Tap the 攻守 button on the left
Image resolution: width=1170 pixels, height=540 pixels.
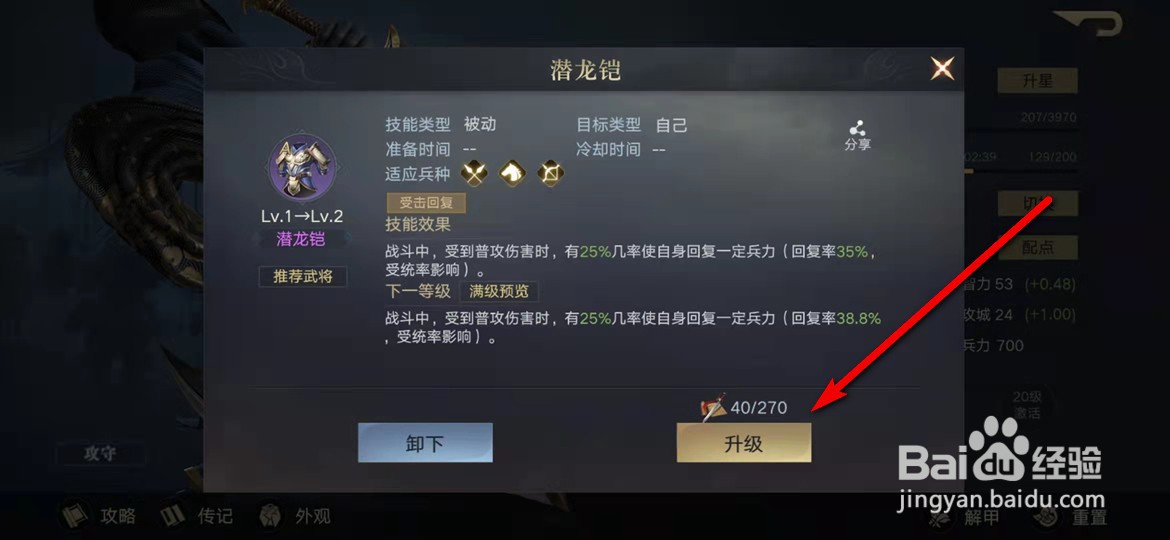coord(100,453)
